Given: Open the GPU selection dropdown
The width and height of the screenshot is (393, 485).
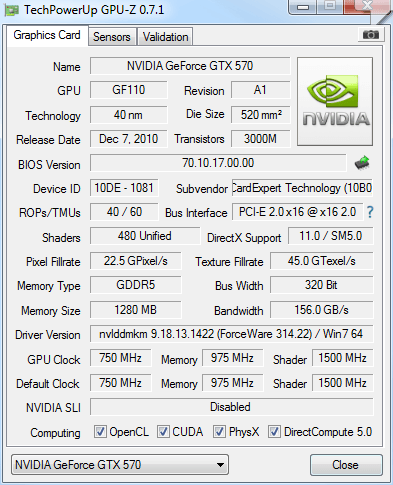Looking at the screenshot, I should [x=120, y=464].
